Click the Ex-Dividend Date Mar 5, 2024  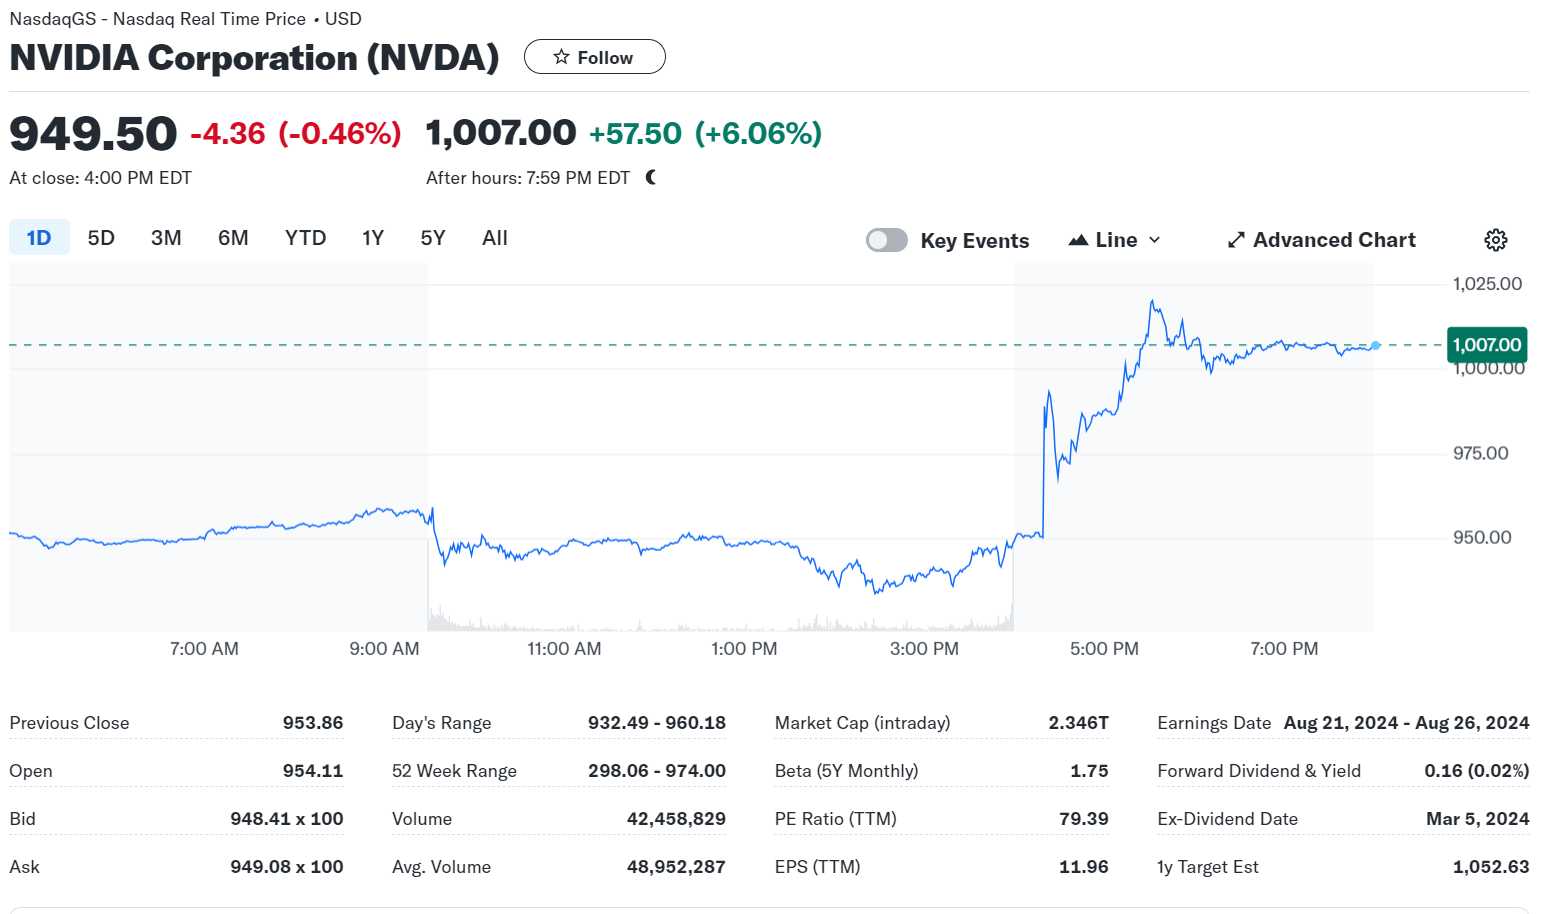[x=1478, y=819]
